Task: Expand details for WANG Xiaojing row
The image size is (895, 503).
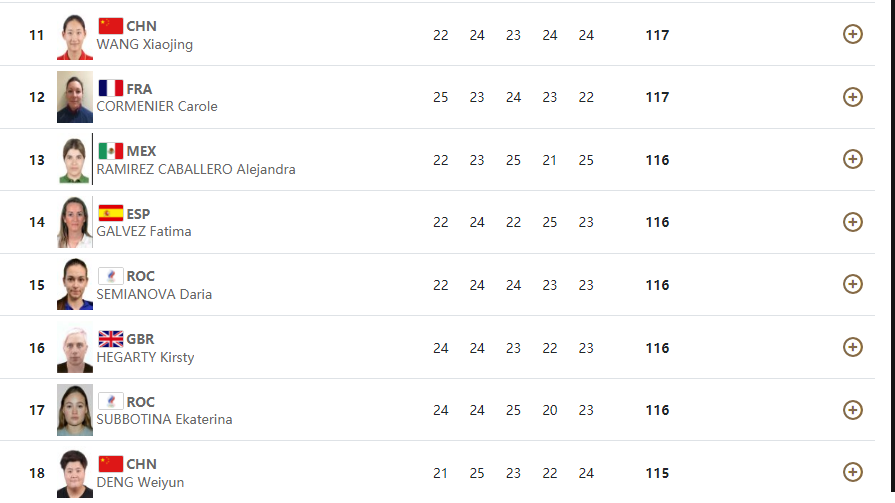Action: (x=852, y=34)
